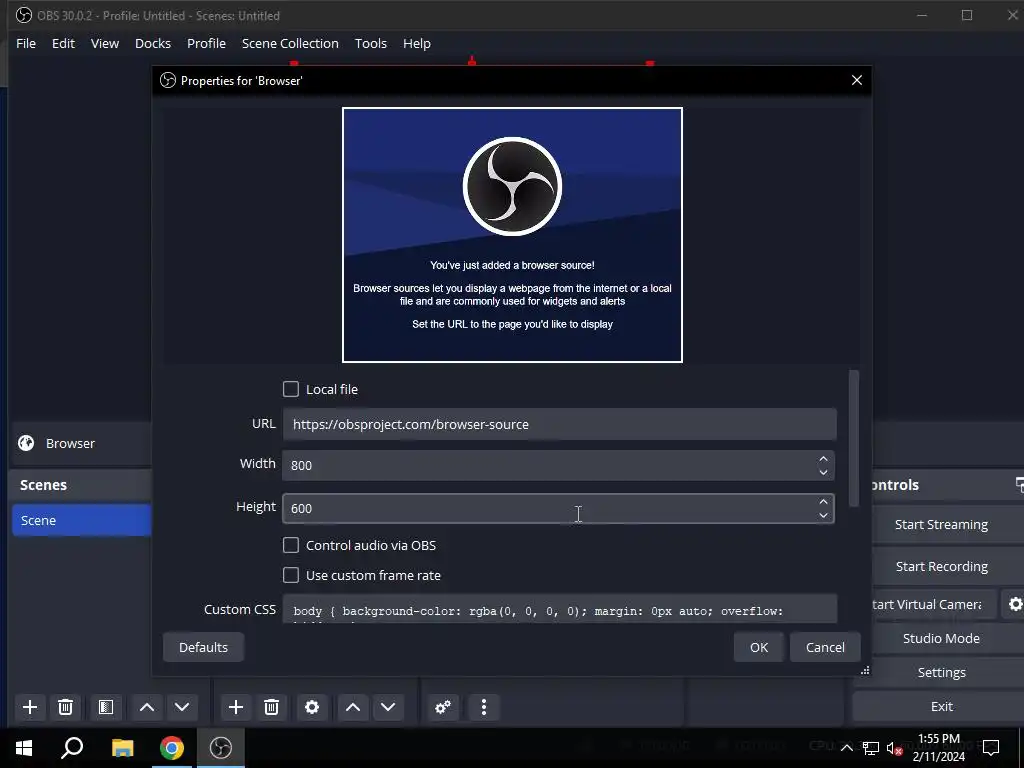Screen dimensions: 1024x768
Task: Move source up with arrow icon
Action: click(x=353, y=707)
